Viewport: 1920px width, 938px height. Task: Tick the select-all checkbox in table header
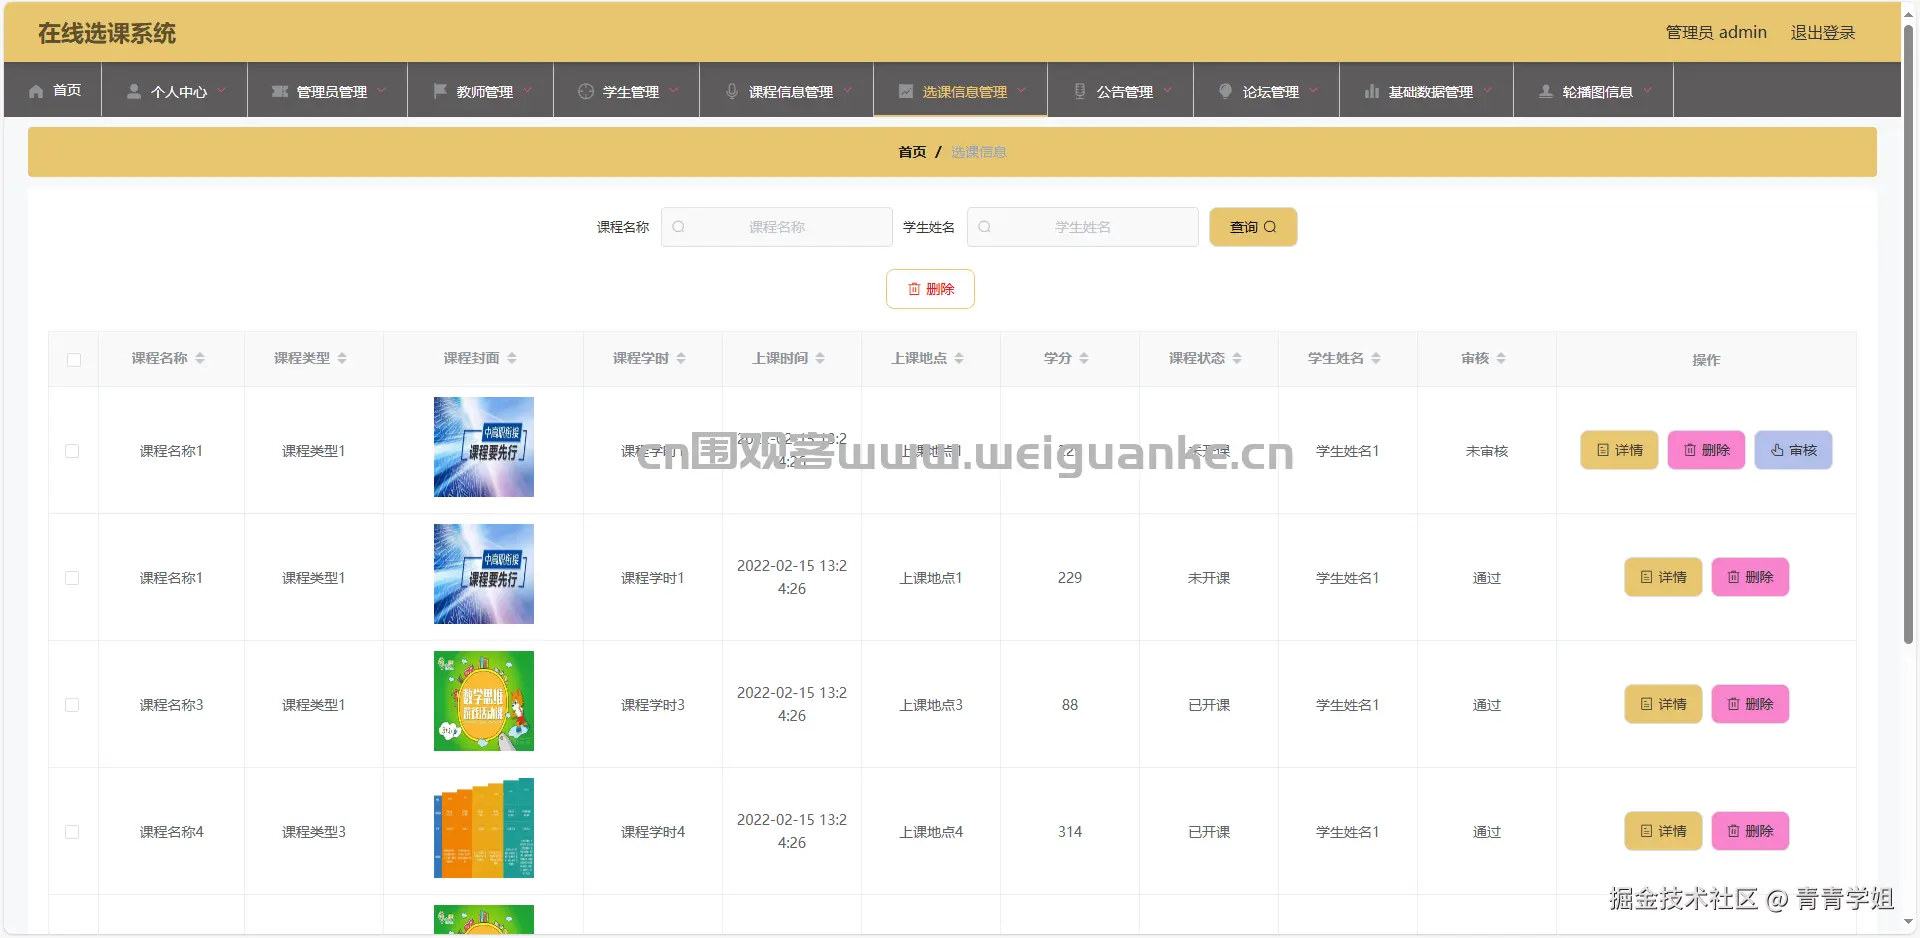(74, 360)
